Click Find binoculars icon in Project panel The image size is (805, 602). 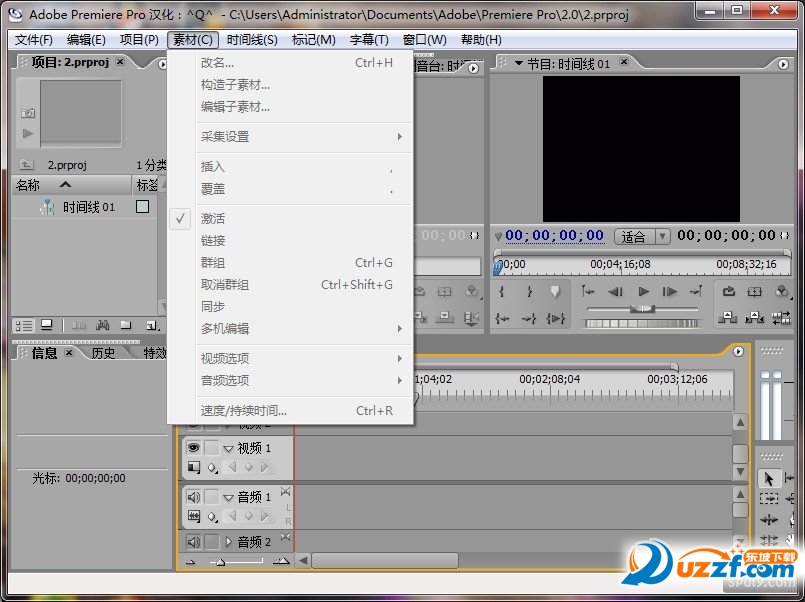(x=103, y=325)
